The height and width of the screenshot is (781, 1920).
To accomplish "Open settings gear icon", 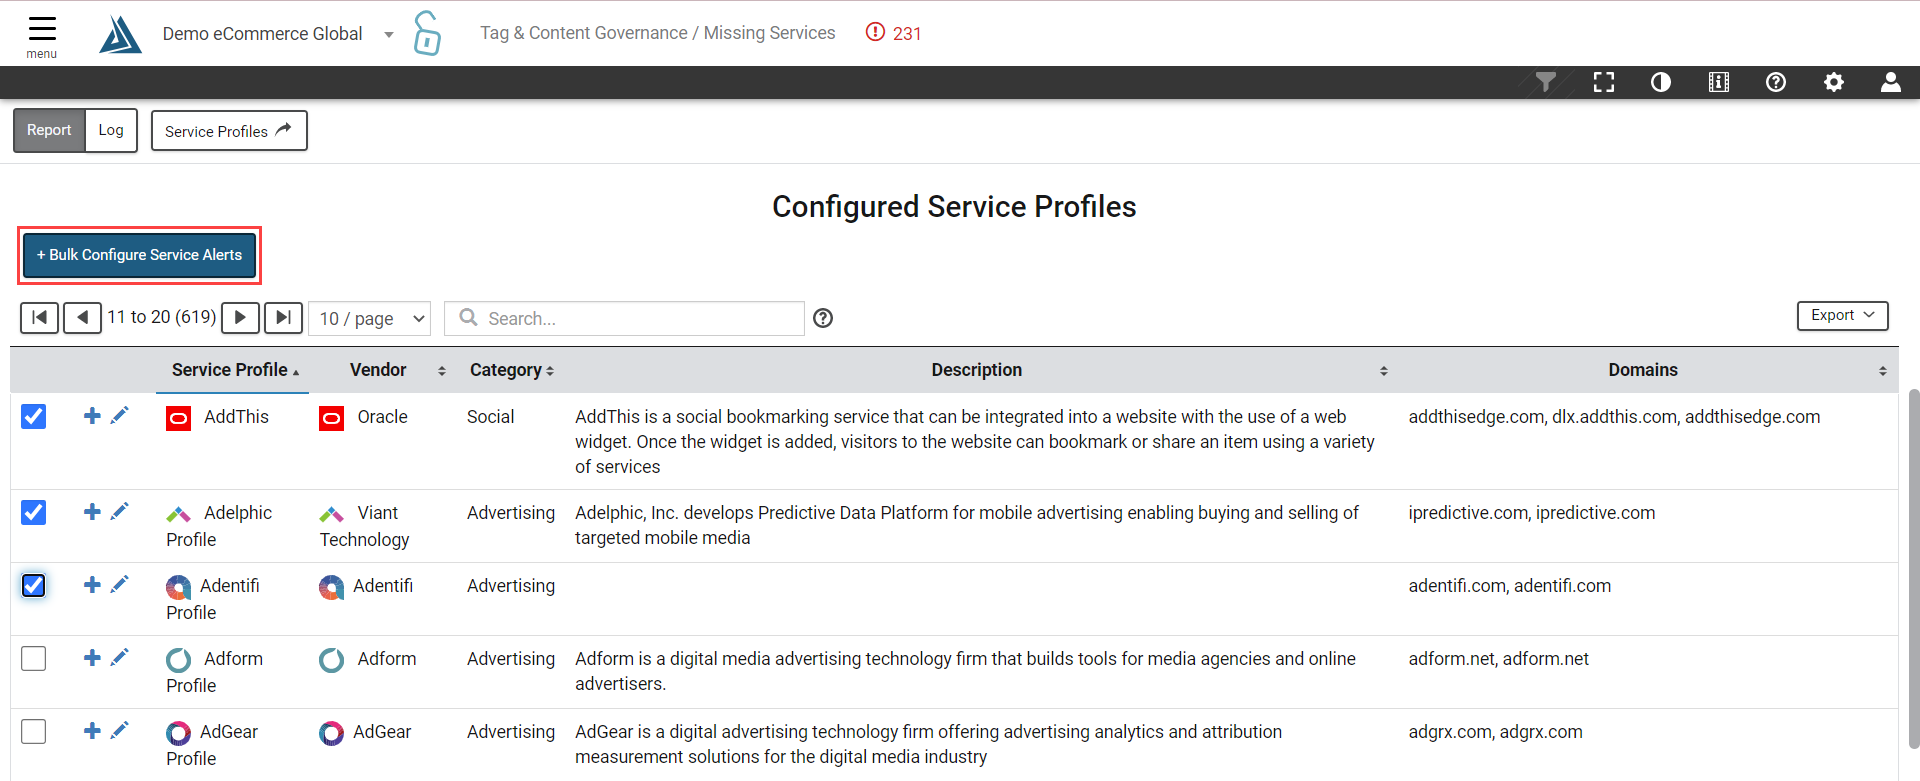I will pyautogui.click(x=1834, y=82).
